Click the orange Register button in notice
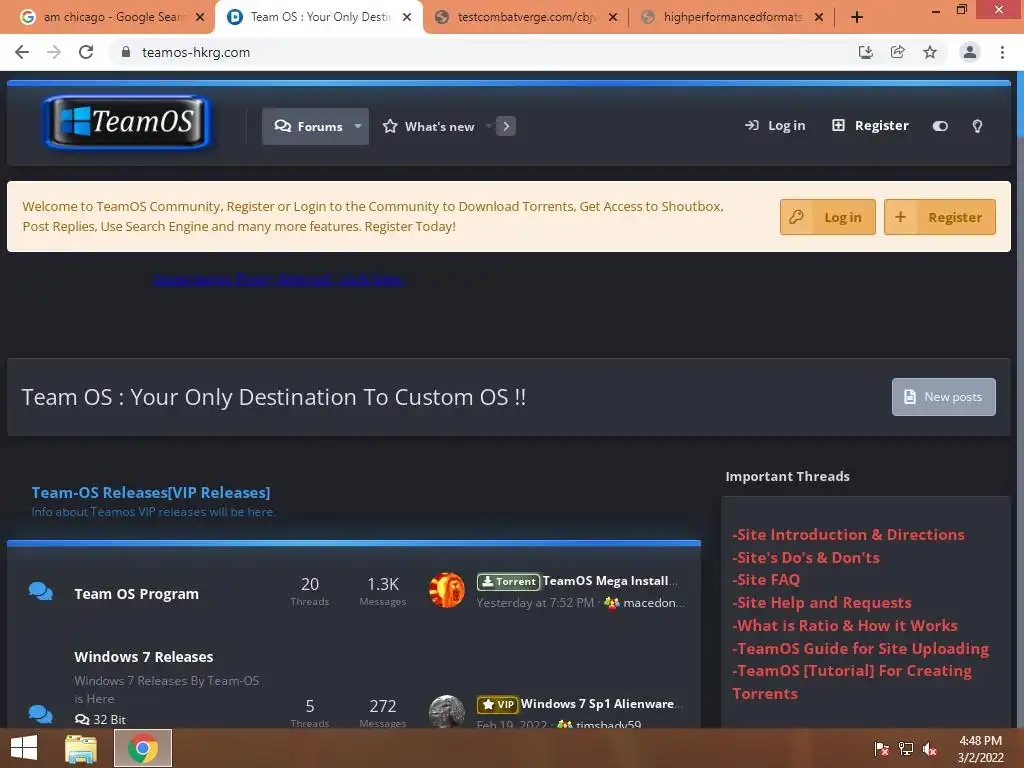The image size is (1024, 768). (940, 217)
